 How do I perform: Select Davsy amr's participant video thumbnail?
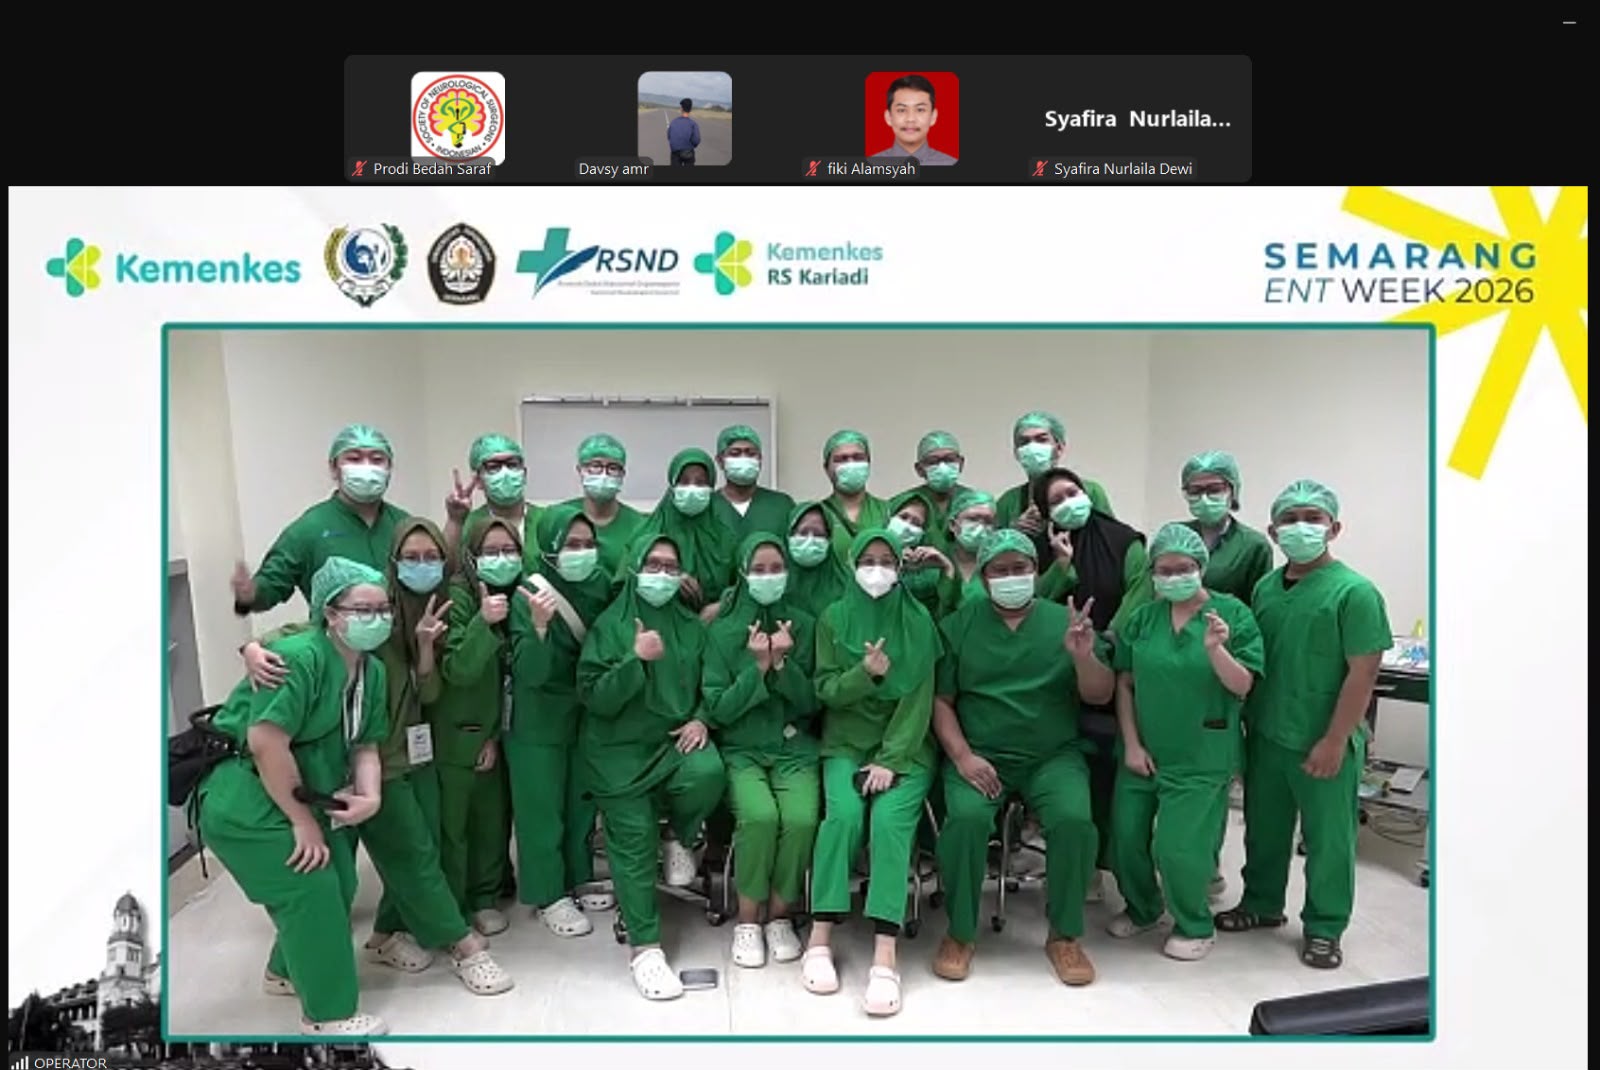[x=685, y=118]
